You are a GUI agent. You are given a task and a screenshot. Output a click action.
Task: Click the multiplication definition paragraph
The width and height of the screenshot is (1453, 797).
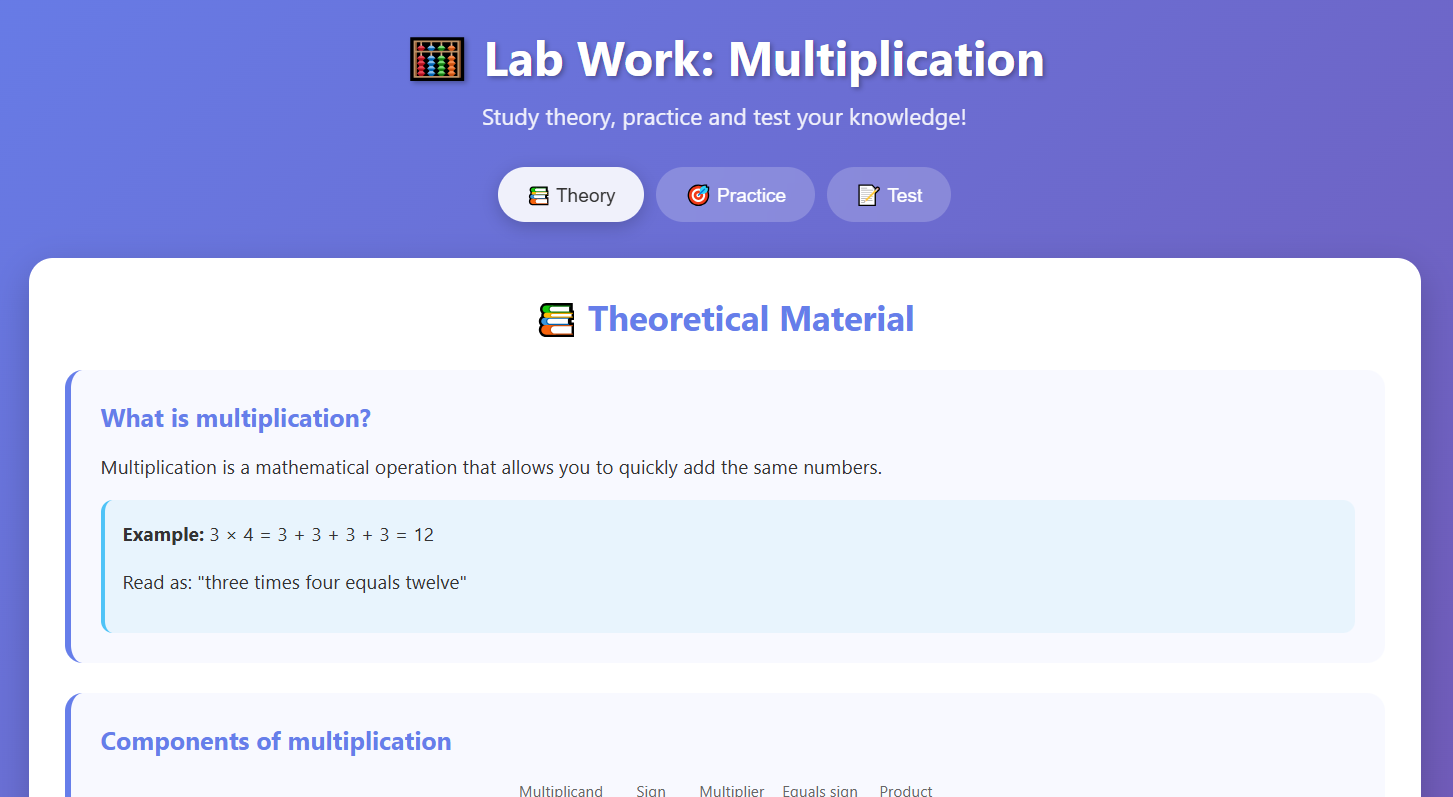coord(491,468)
